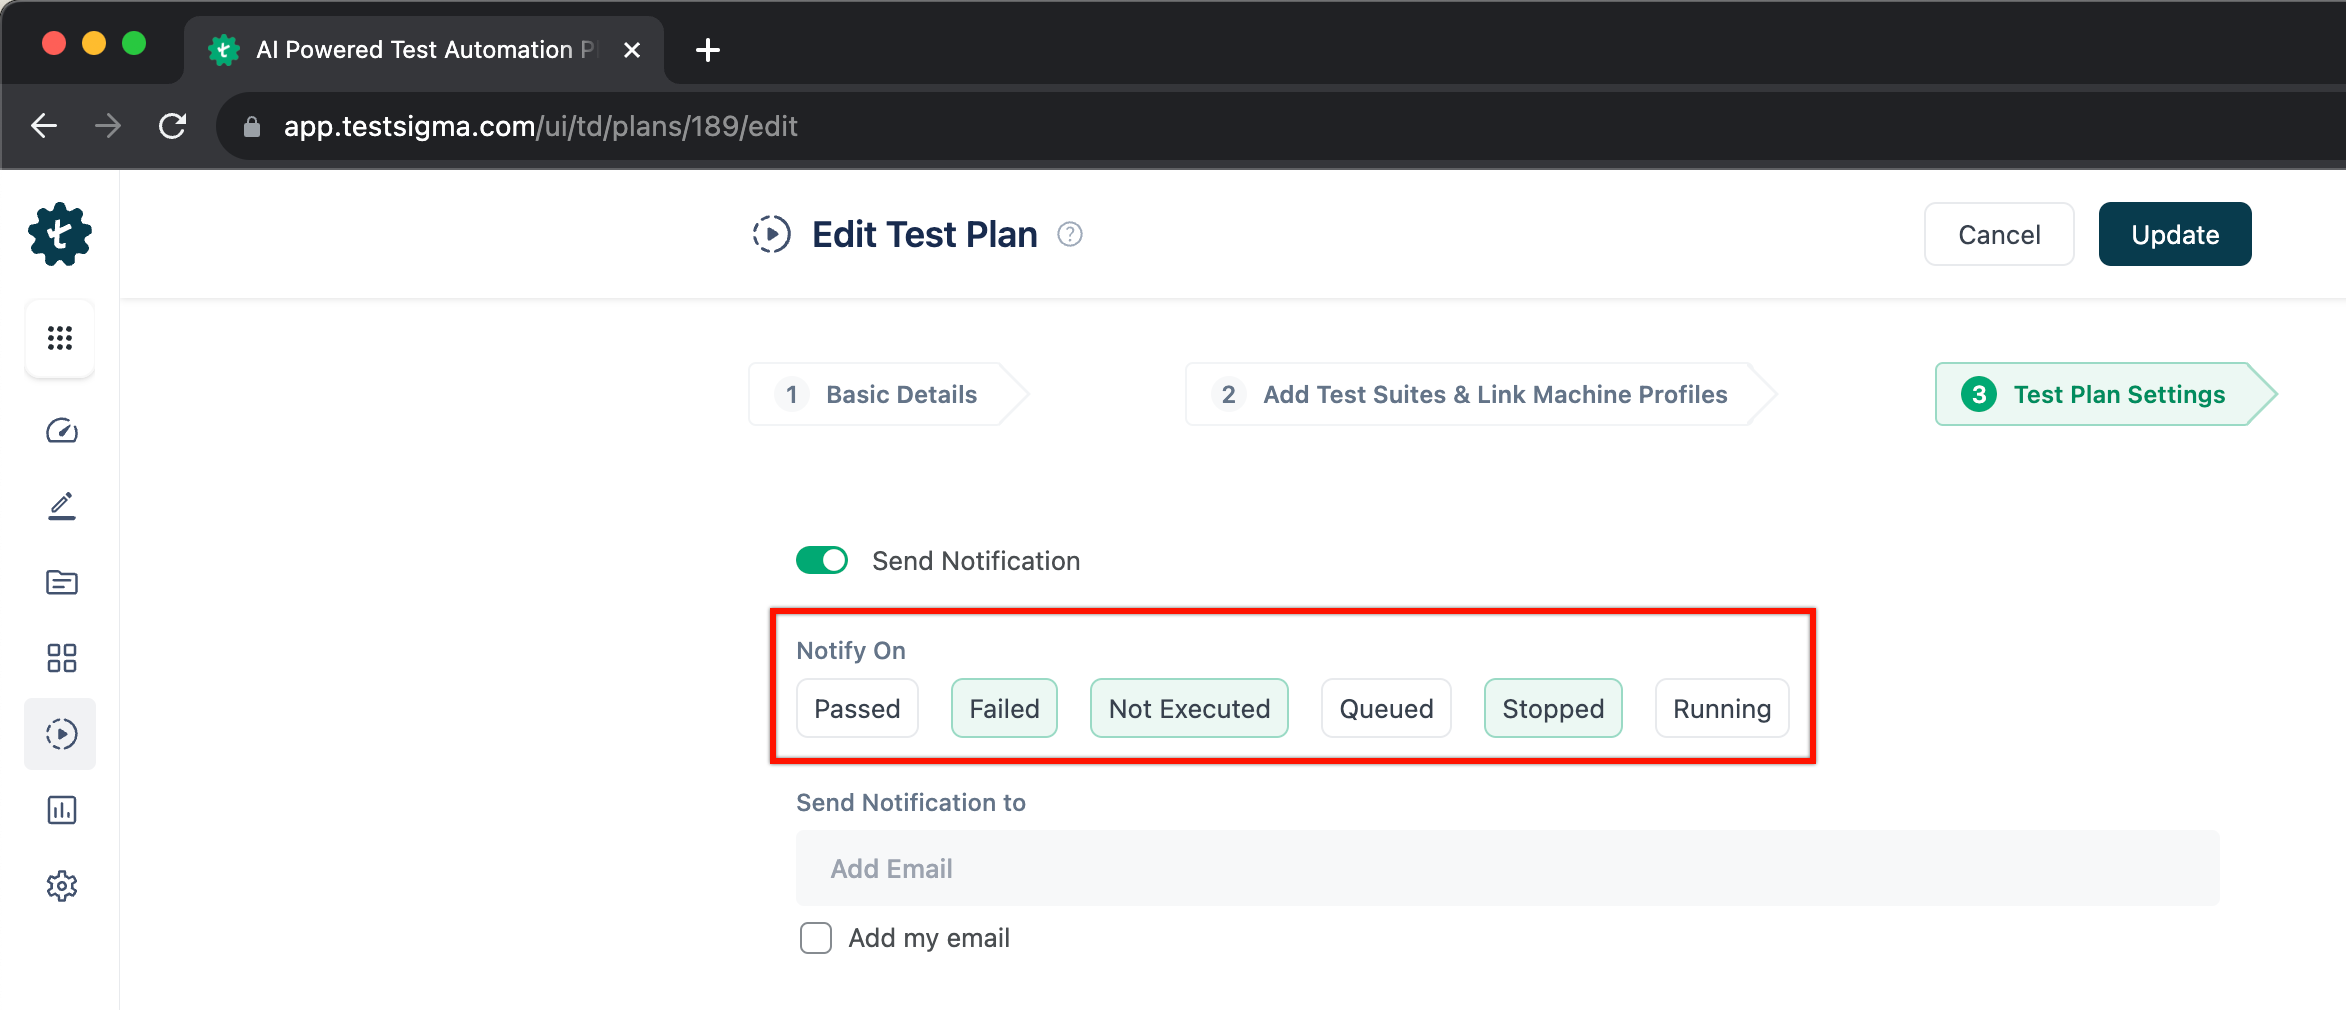Image resolution: width=2346 pixels, height=1010 pixels.
Task: Click help icon beside Edit Test Plan
Action: pyautogui.click(x=1070, y=234)
